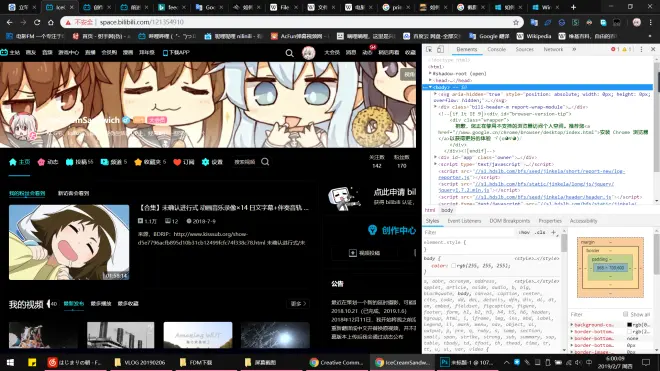Expand the head element node
This screenshot has width=660, height=371.
click(430, 80)
